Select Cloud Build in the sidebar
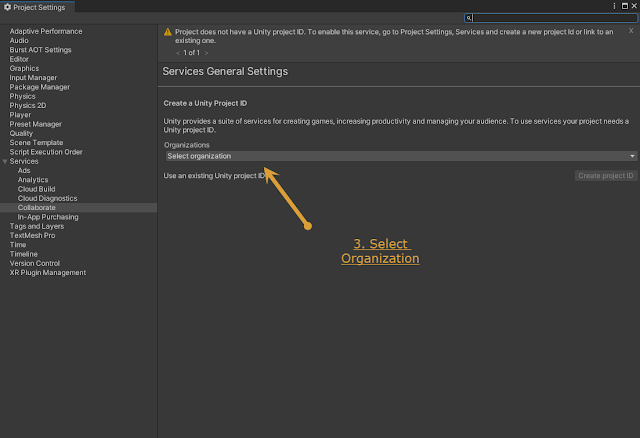The width and height of the screenshot is (640, 438). tap(38, 189)
